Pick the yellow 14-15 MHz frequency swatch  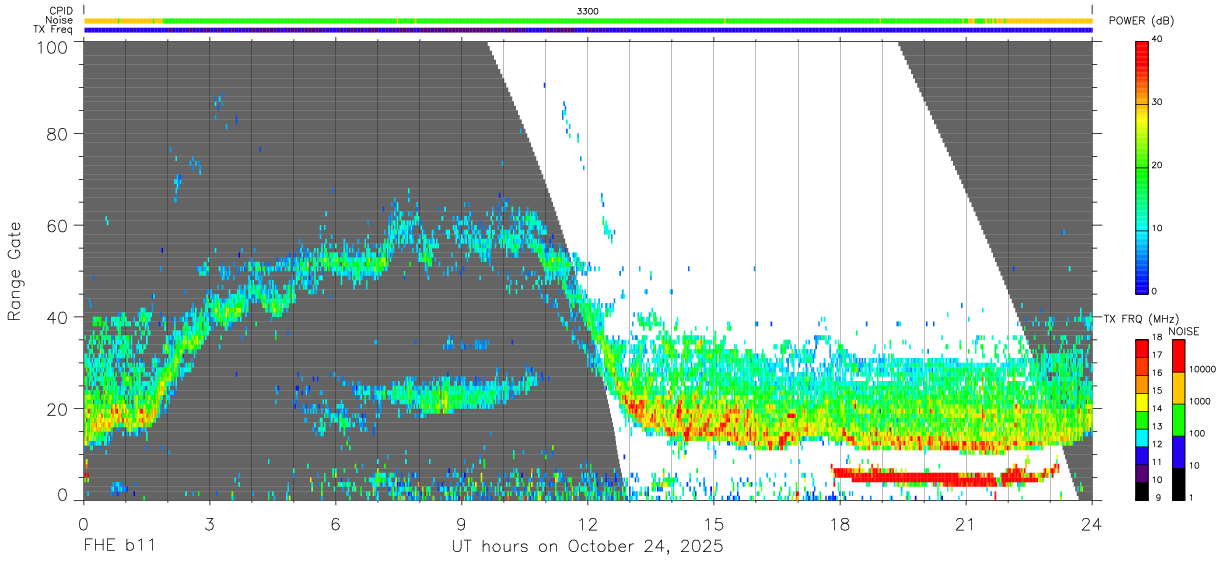[x=1142, y=400]
